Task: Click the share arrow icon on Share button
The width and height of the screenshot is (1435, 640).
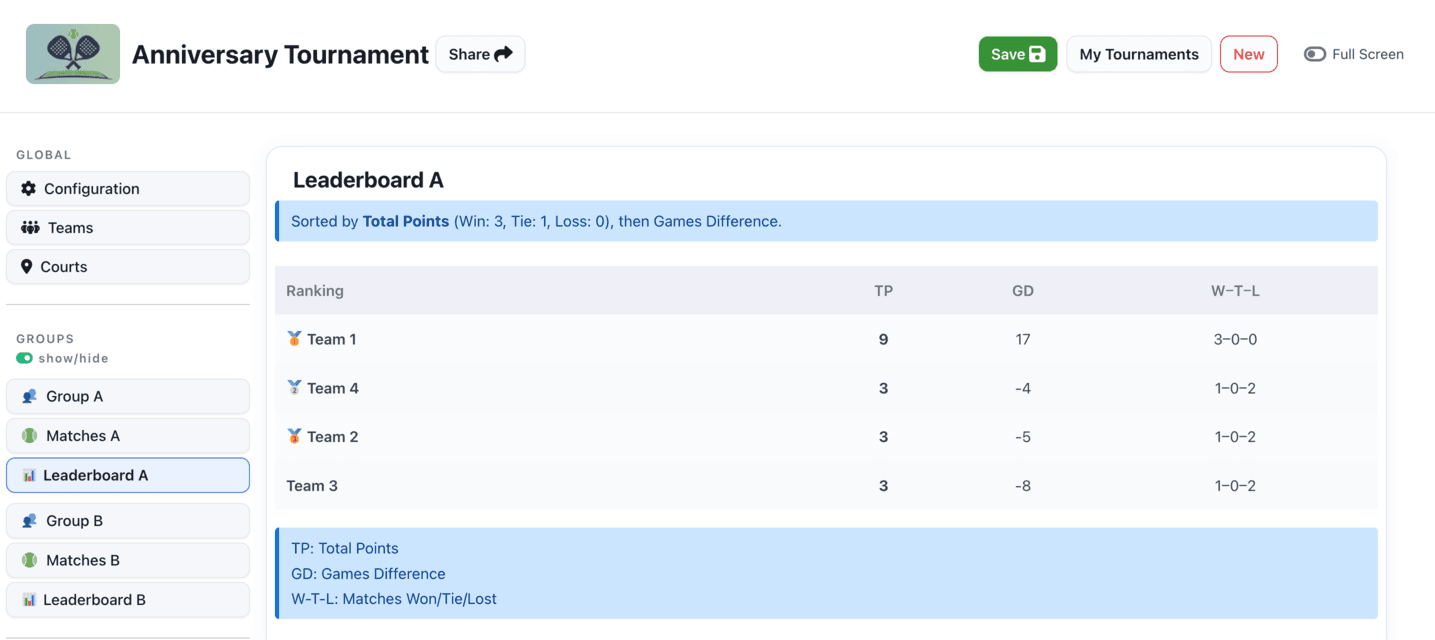Action: click(501, 54)
